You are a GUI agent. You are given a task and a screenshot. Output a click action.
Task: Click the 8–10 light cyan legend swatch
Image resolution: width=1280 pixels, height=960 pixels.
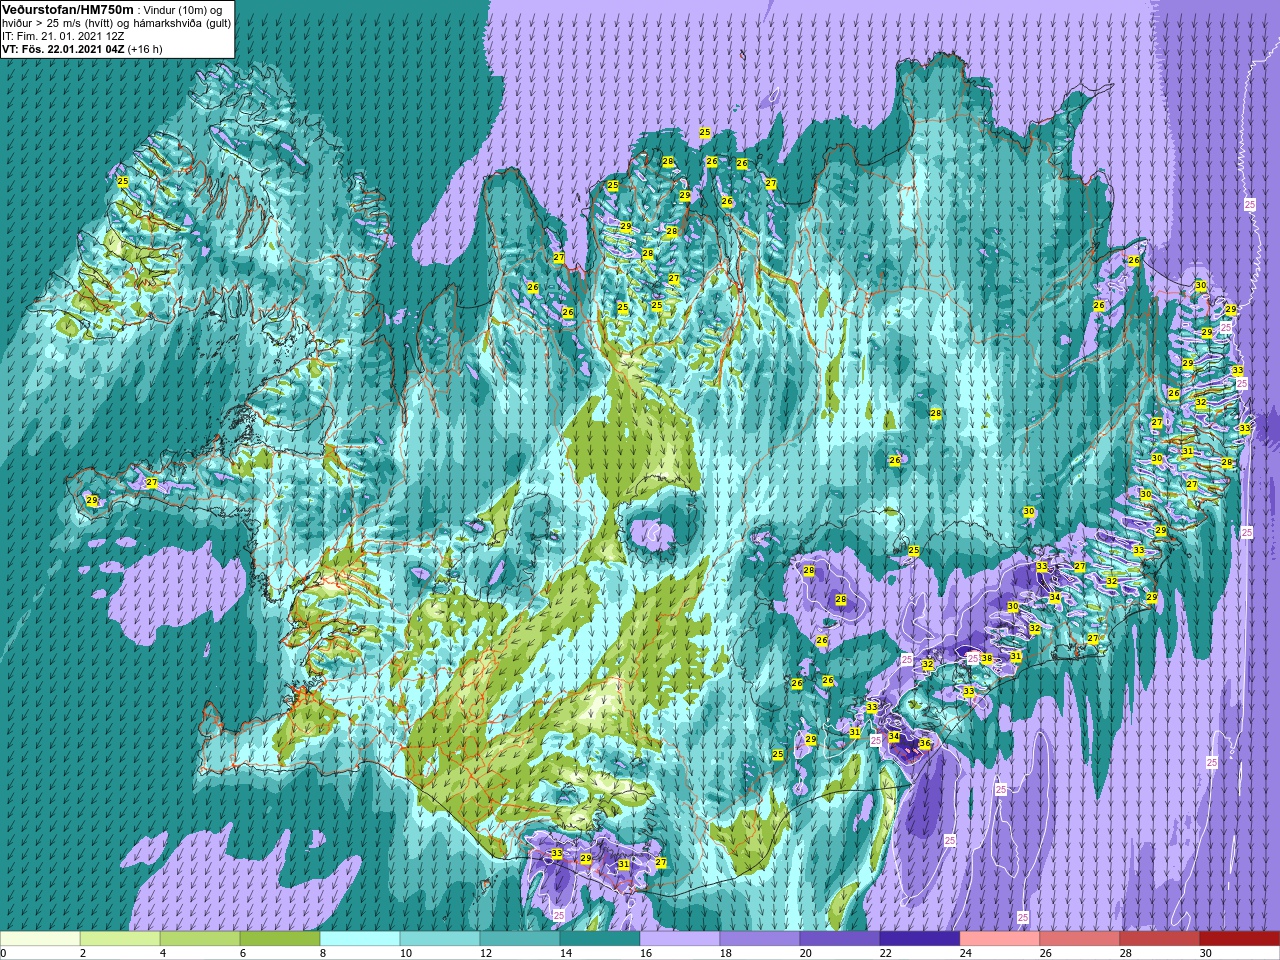pyautogui.click(x=360, y=939)
